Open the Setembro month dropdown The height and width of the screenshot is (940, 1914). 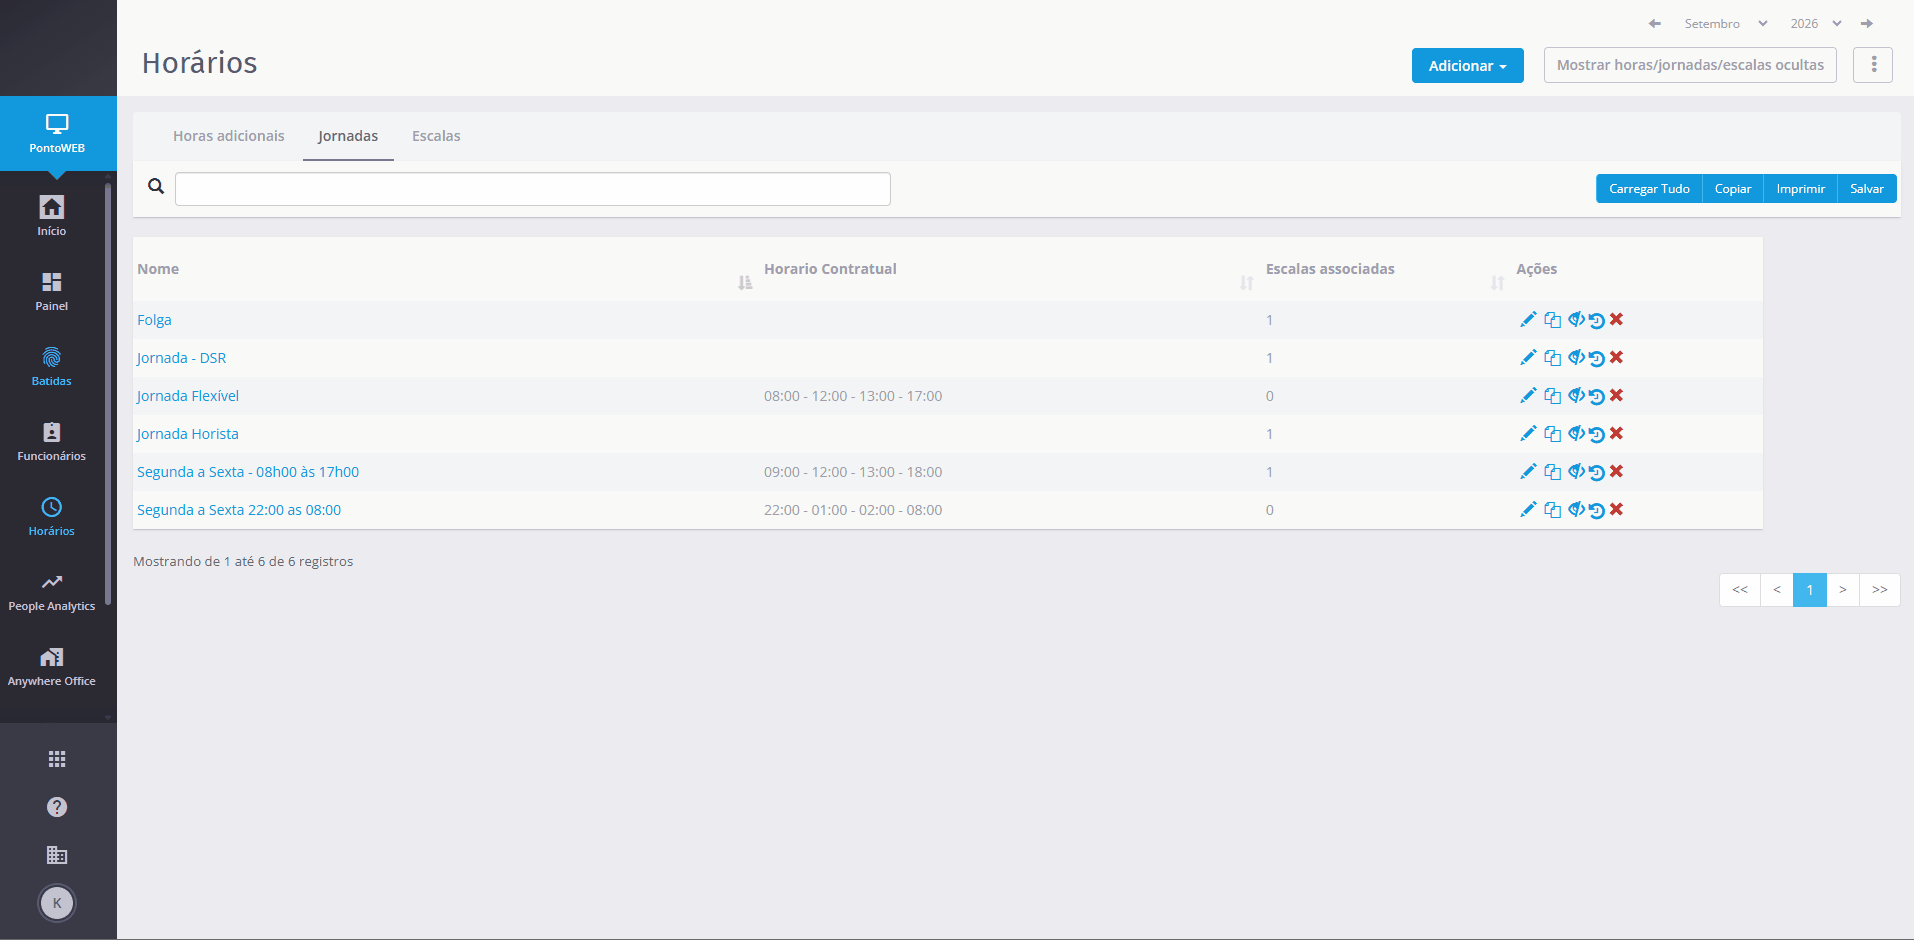click(1726, 23)
